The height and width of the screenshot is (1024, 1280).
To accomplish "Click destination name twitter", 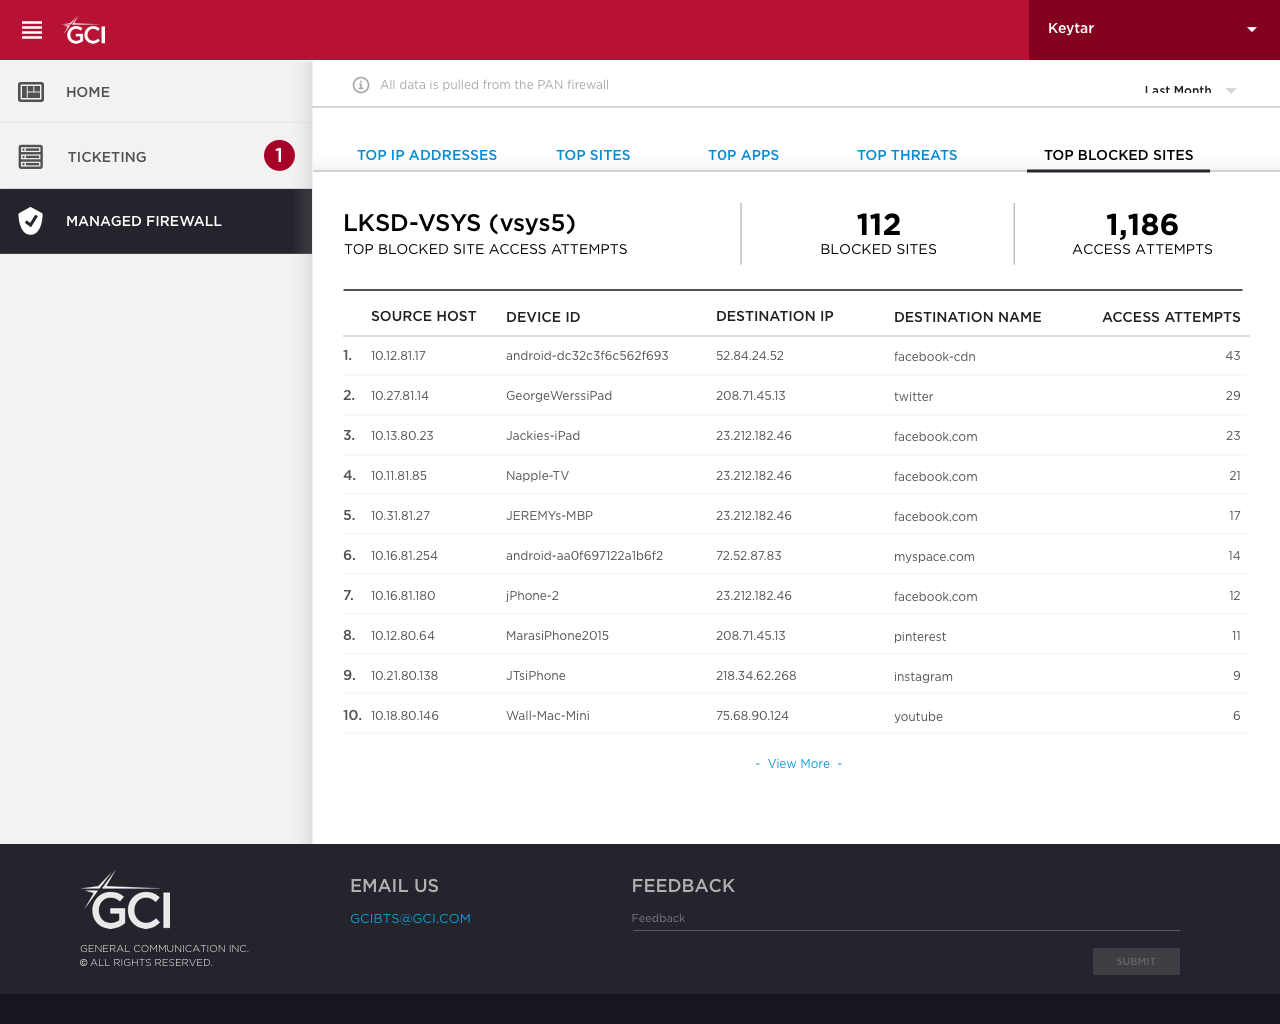I will pyautogui.click(x=913, y=397).
